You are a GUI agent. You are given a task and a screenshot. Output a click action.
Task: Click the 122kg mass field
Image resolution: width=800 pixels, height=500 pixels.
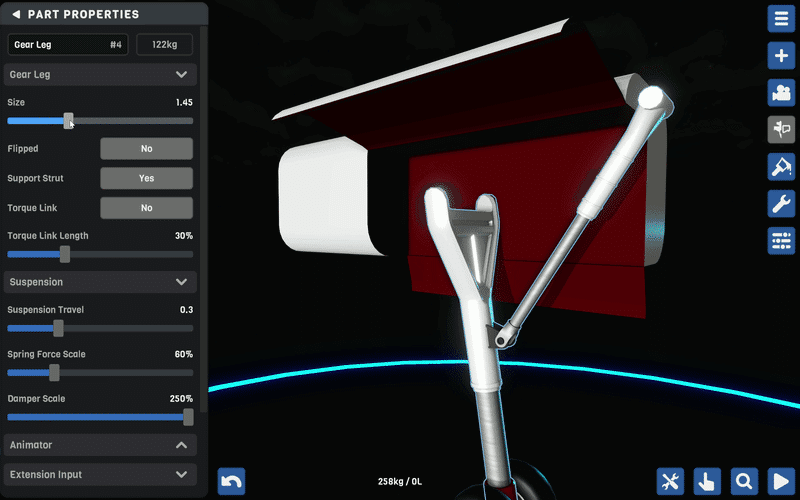click(x=164, y=44)
